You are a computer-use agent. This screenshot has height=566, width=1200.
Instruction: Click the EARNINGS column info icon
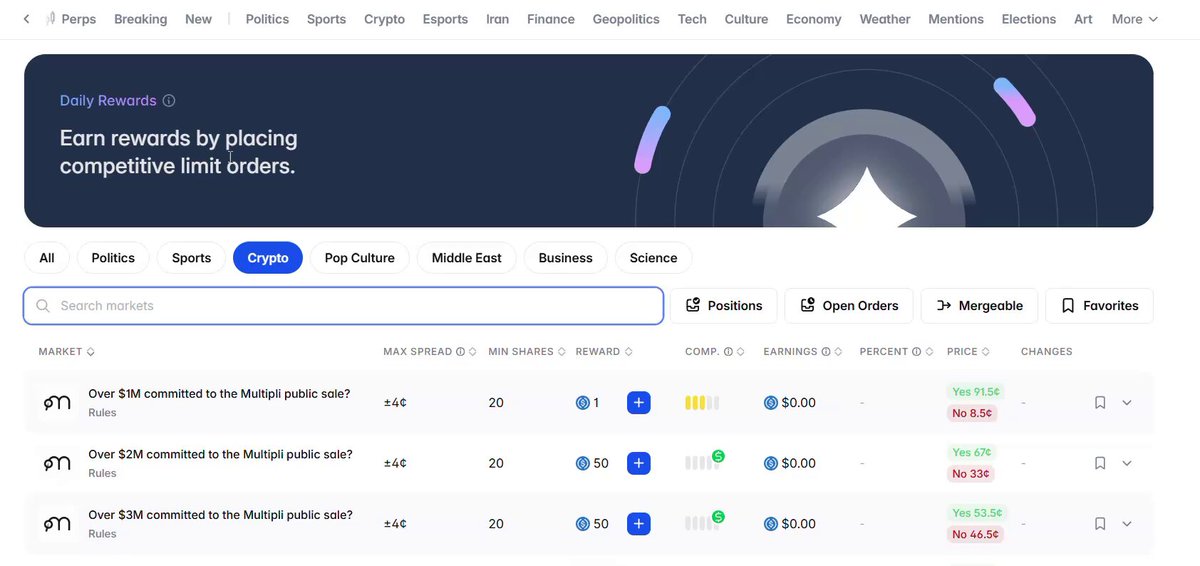826,352
